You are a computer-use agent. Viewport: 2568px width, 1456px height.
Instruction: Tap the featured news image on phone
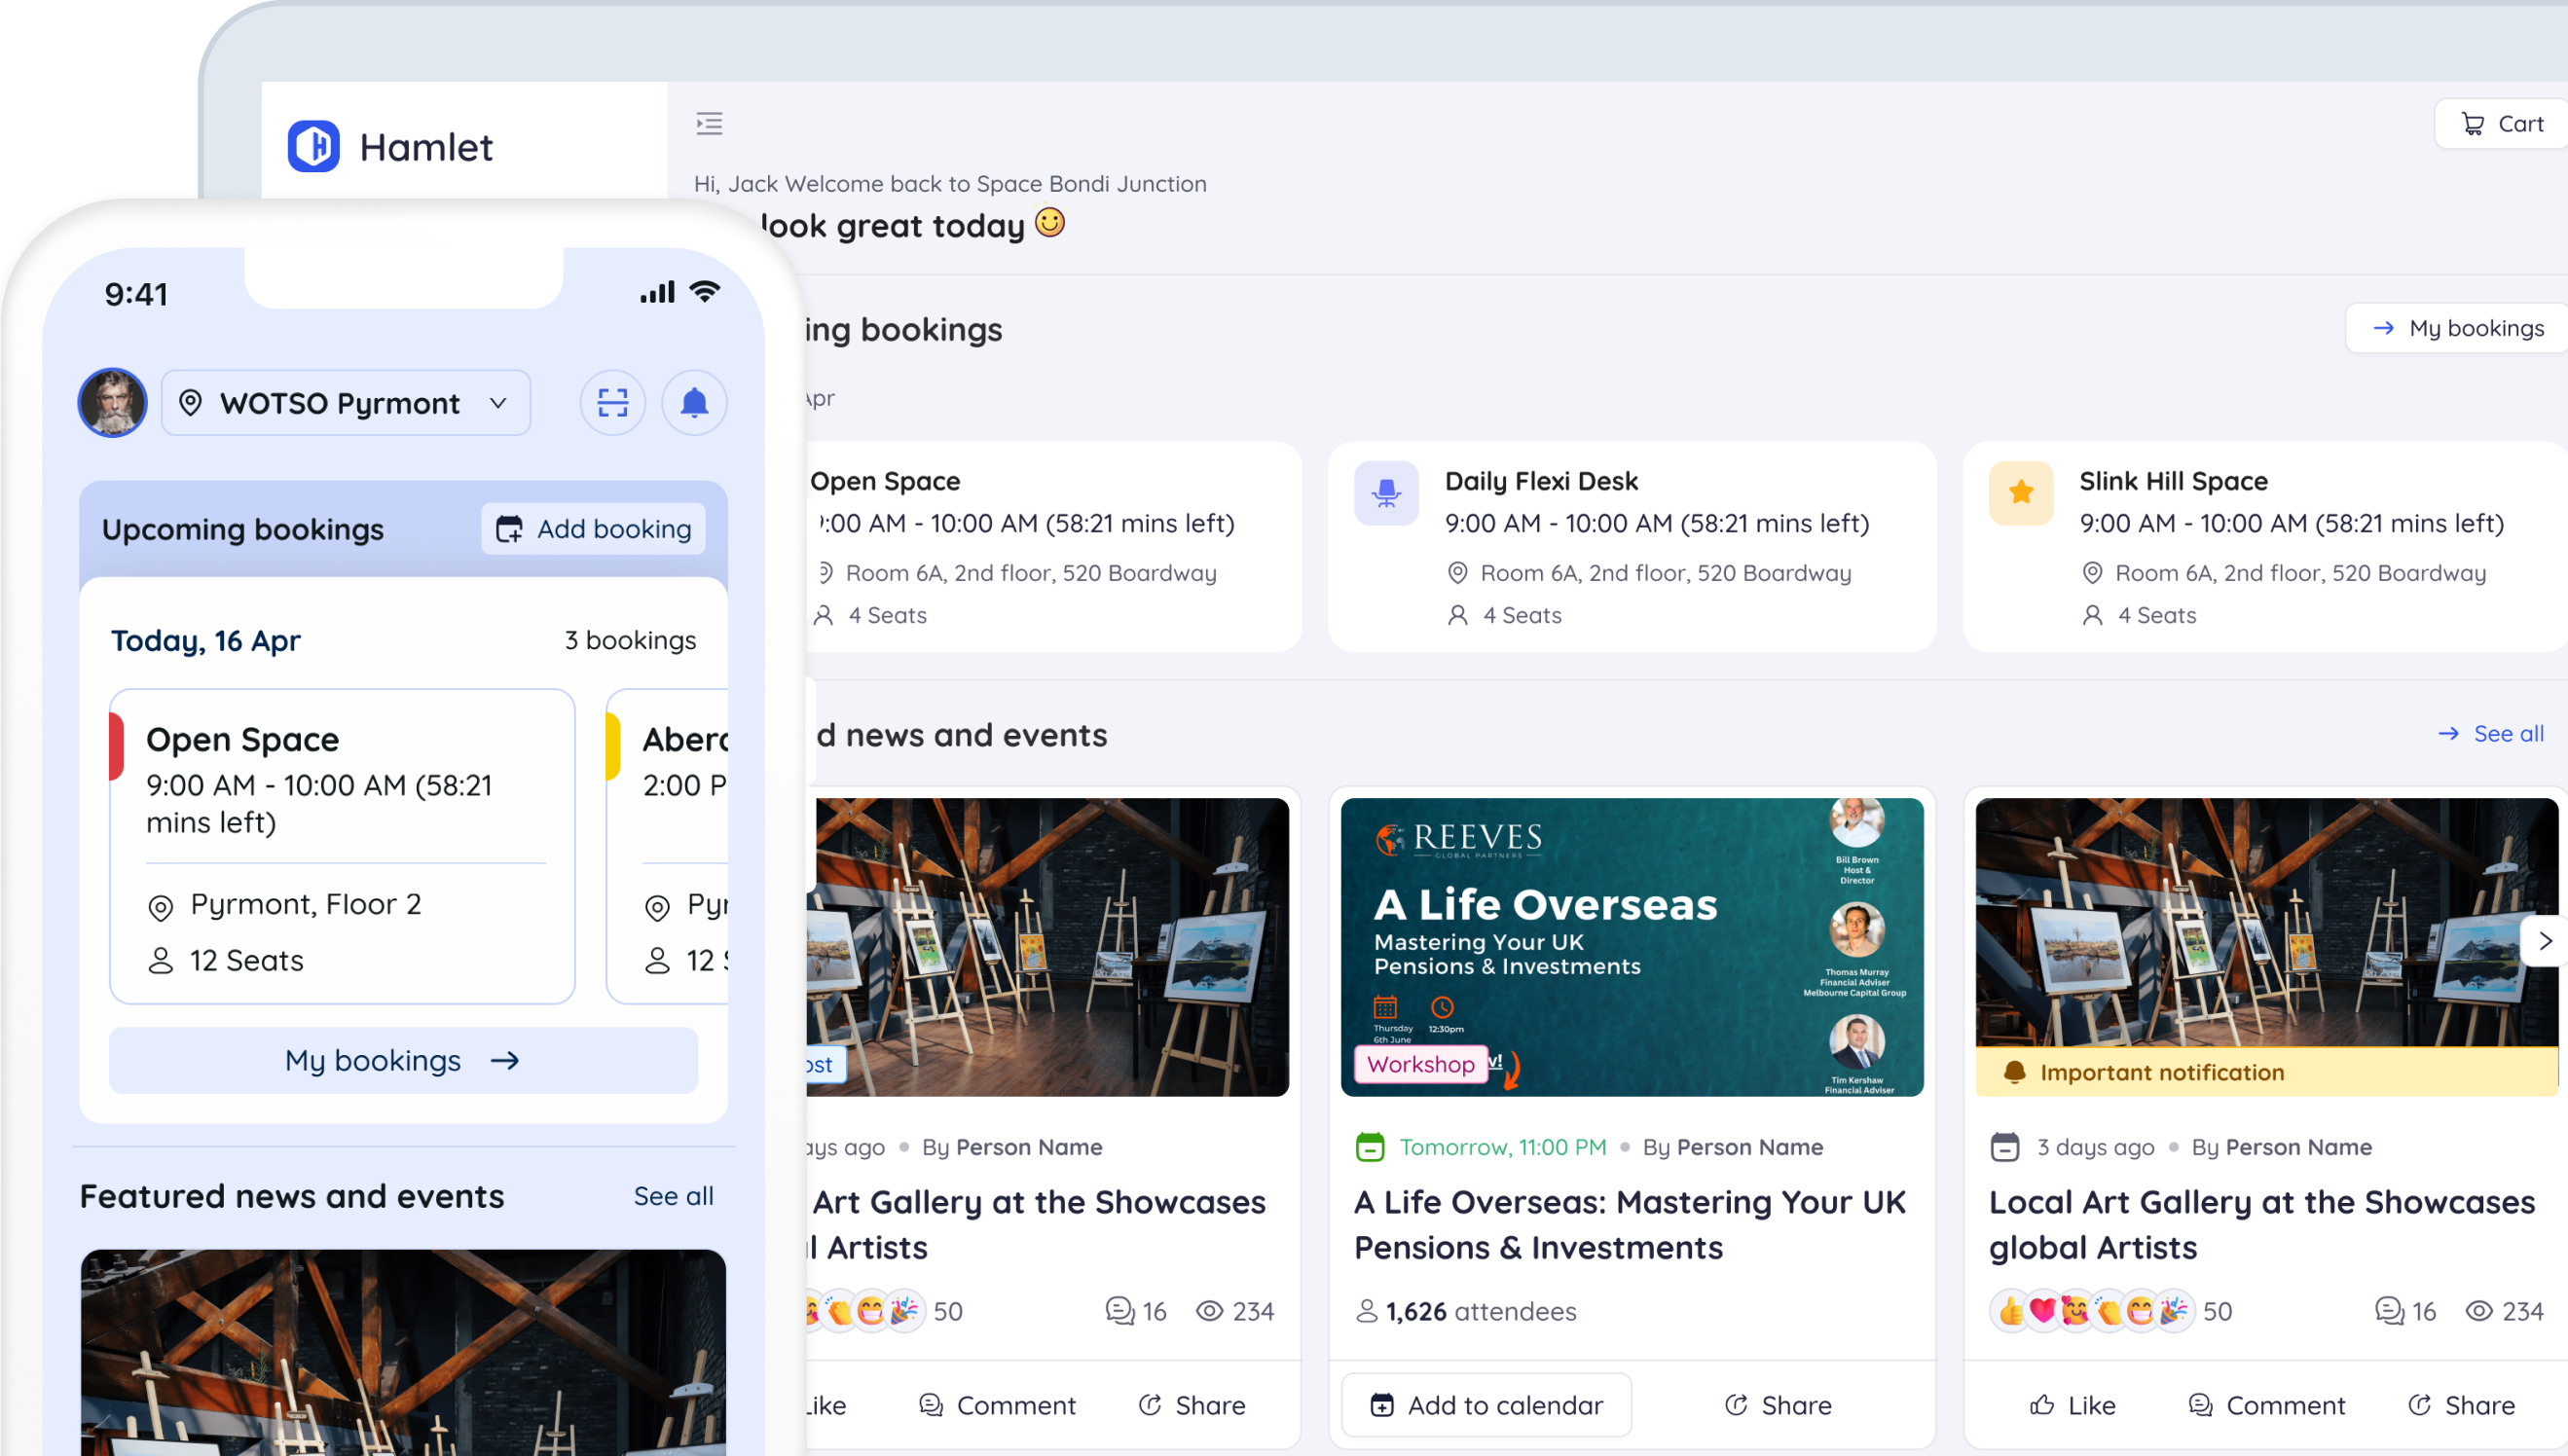tap(403, 1352)
